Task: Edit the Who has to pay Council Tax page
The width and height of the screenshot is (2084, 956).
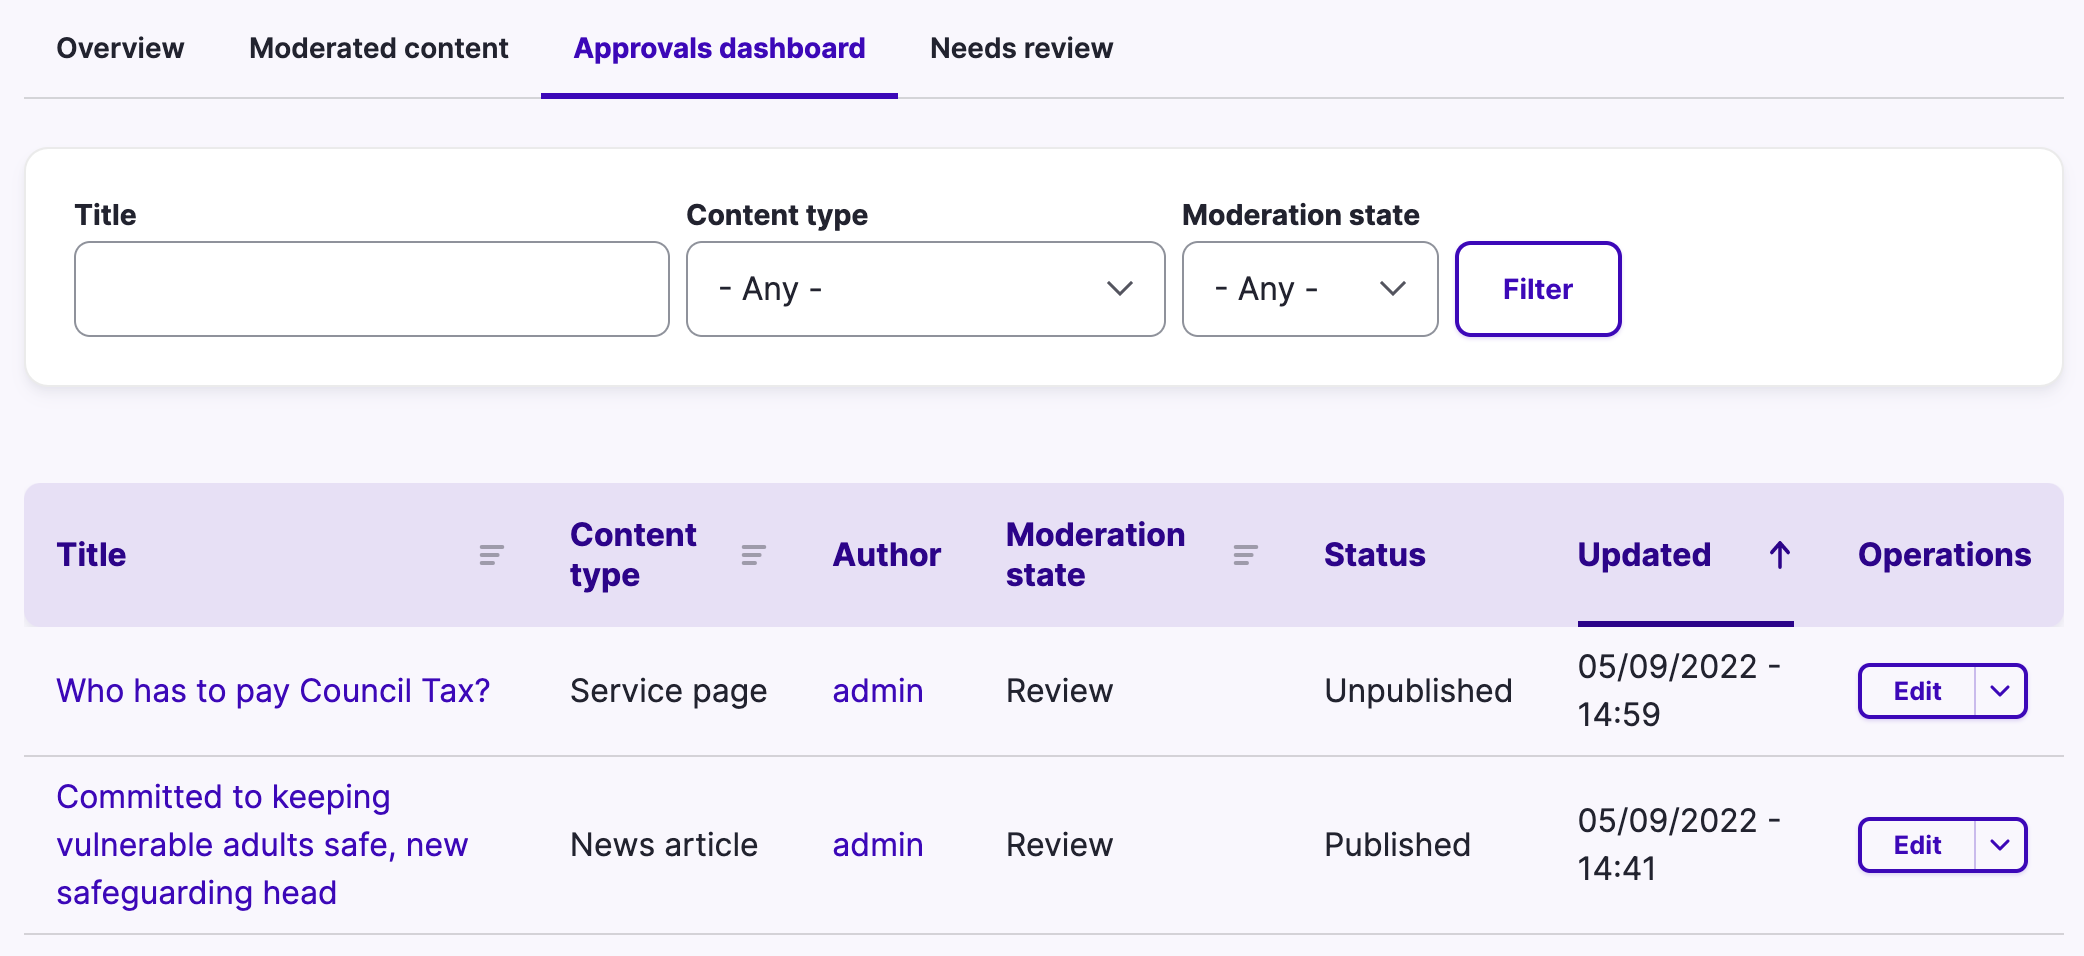Action: pyautogui.click(x=1916, y=691)
